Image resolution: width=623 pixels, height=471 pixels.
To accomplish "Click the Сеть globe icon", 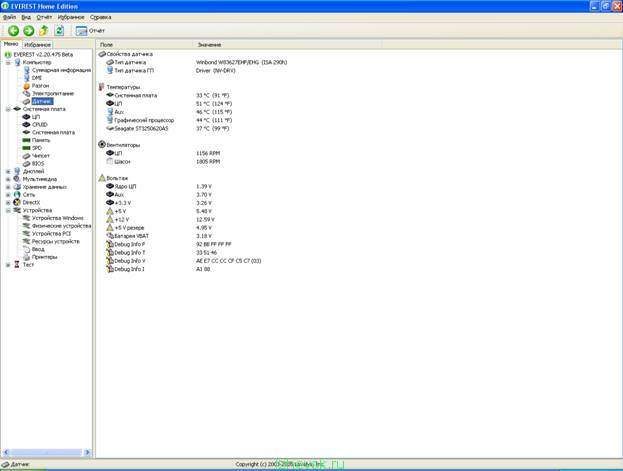I will click(x=17, y=195).
